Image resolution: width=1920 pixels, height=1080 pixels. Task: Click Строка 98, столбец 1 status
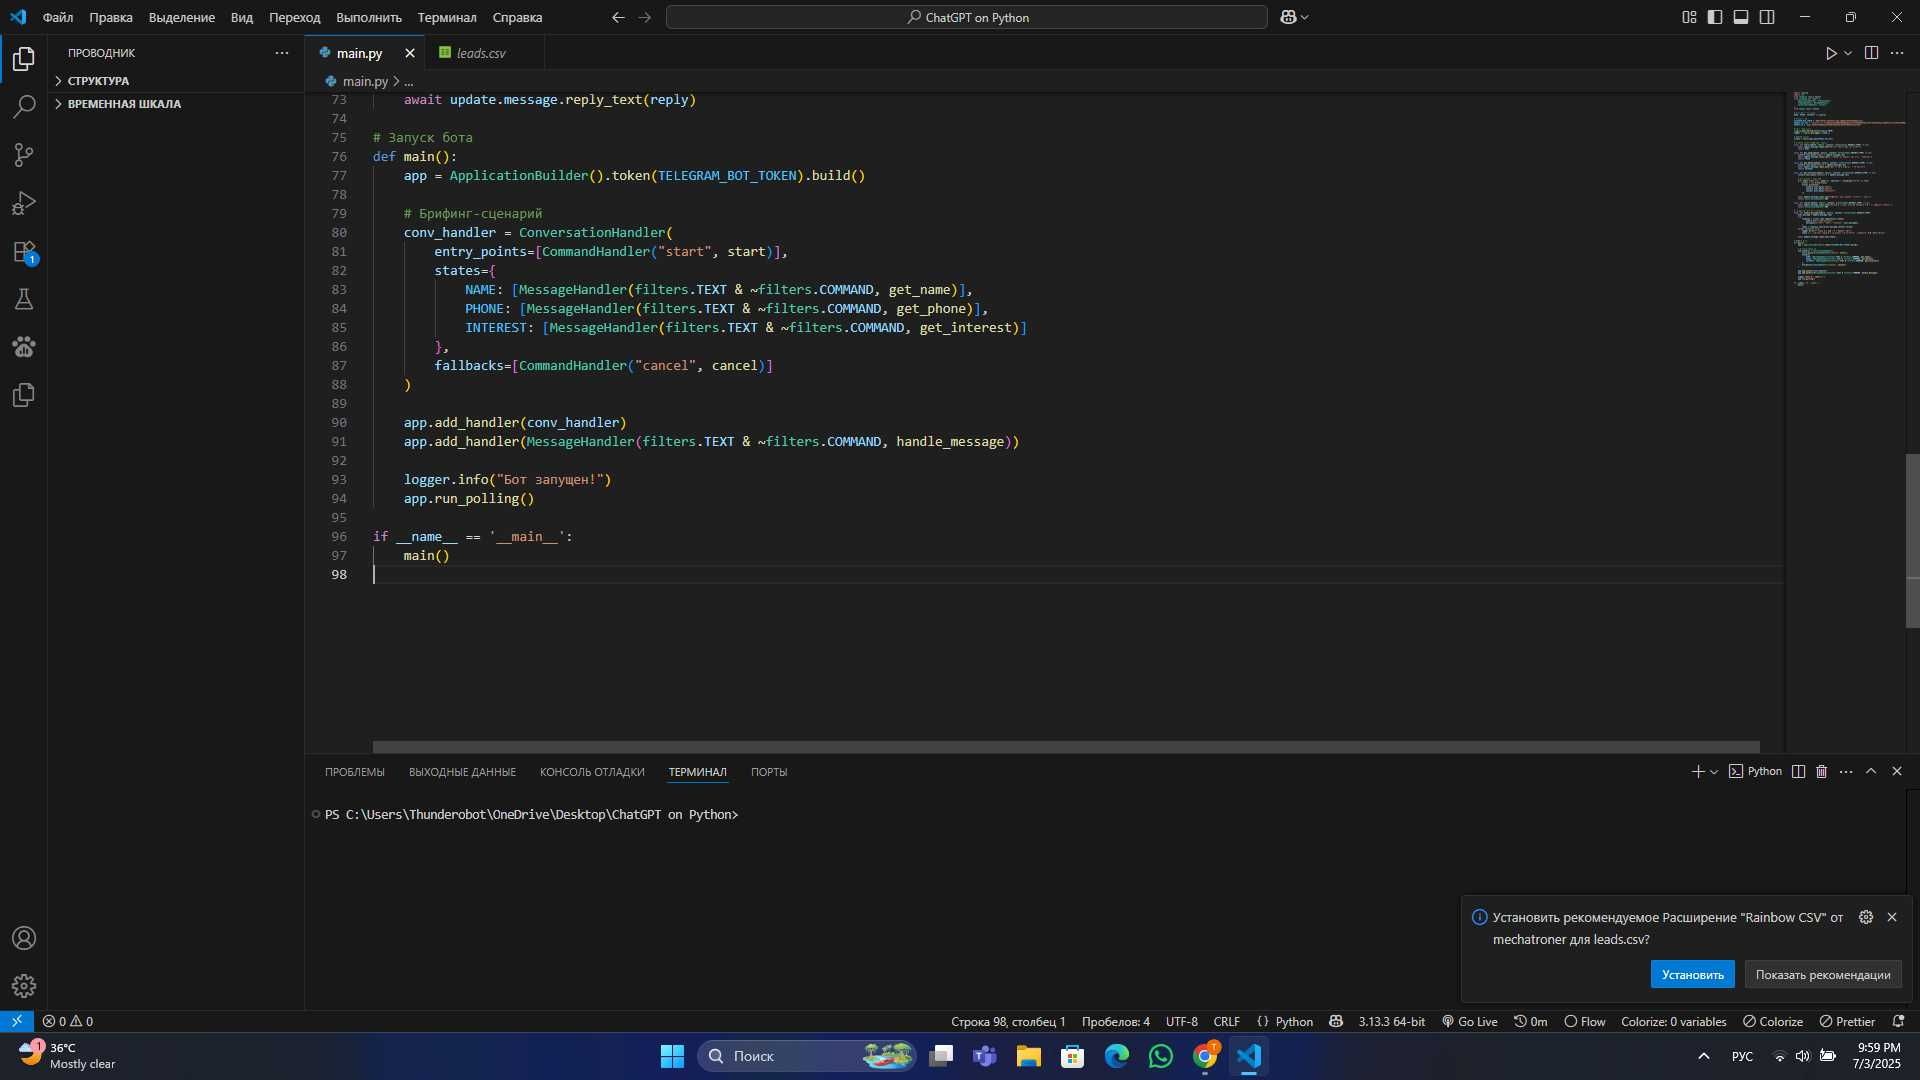(x=1008, y=1021)
